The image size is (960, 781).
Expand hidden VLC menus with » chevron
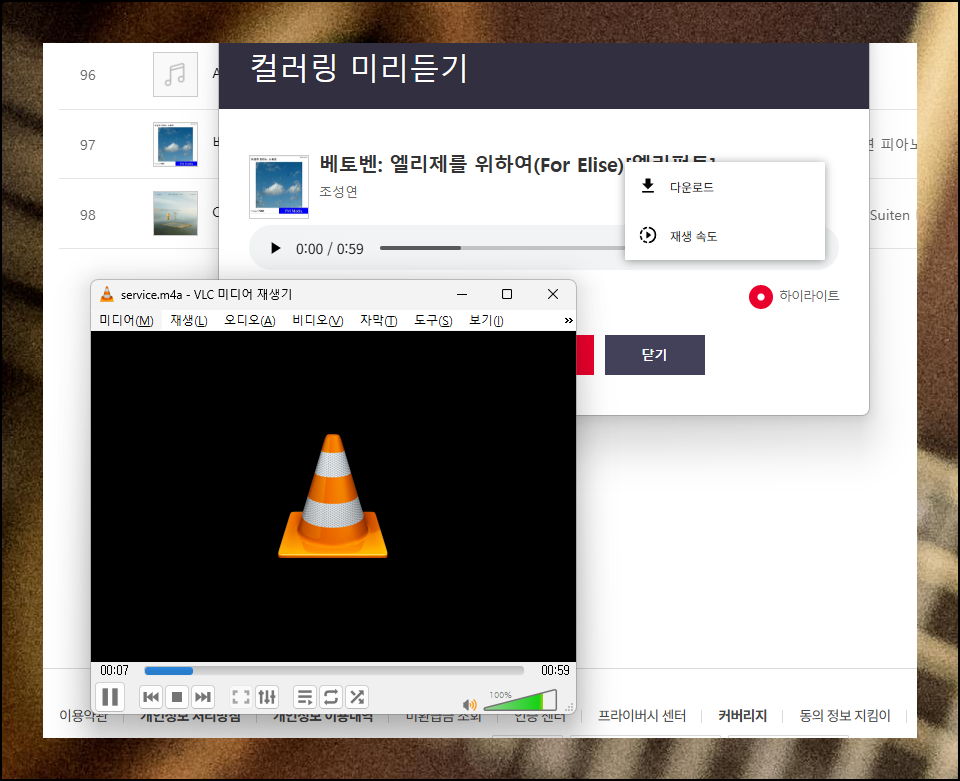point(568,320)
